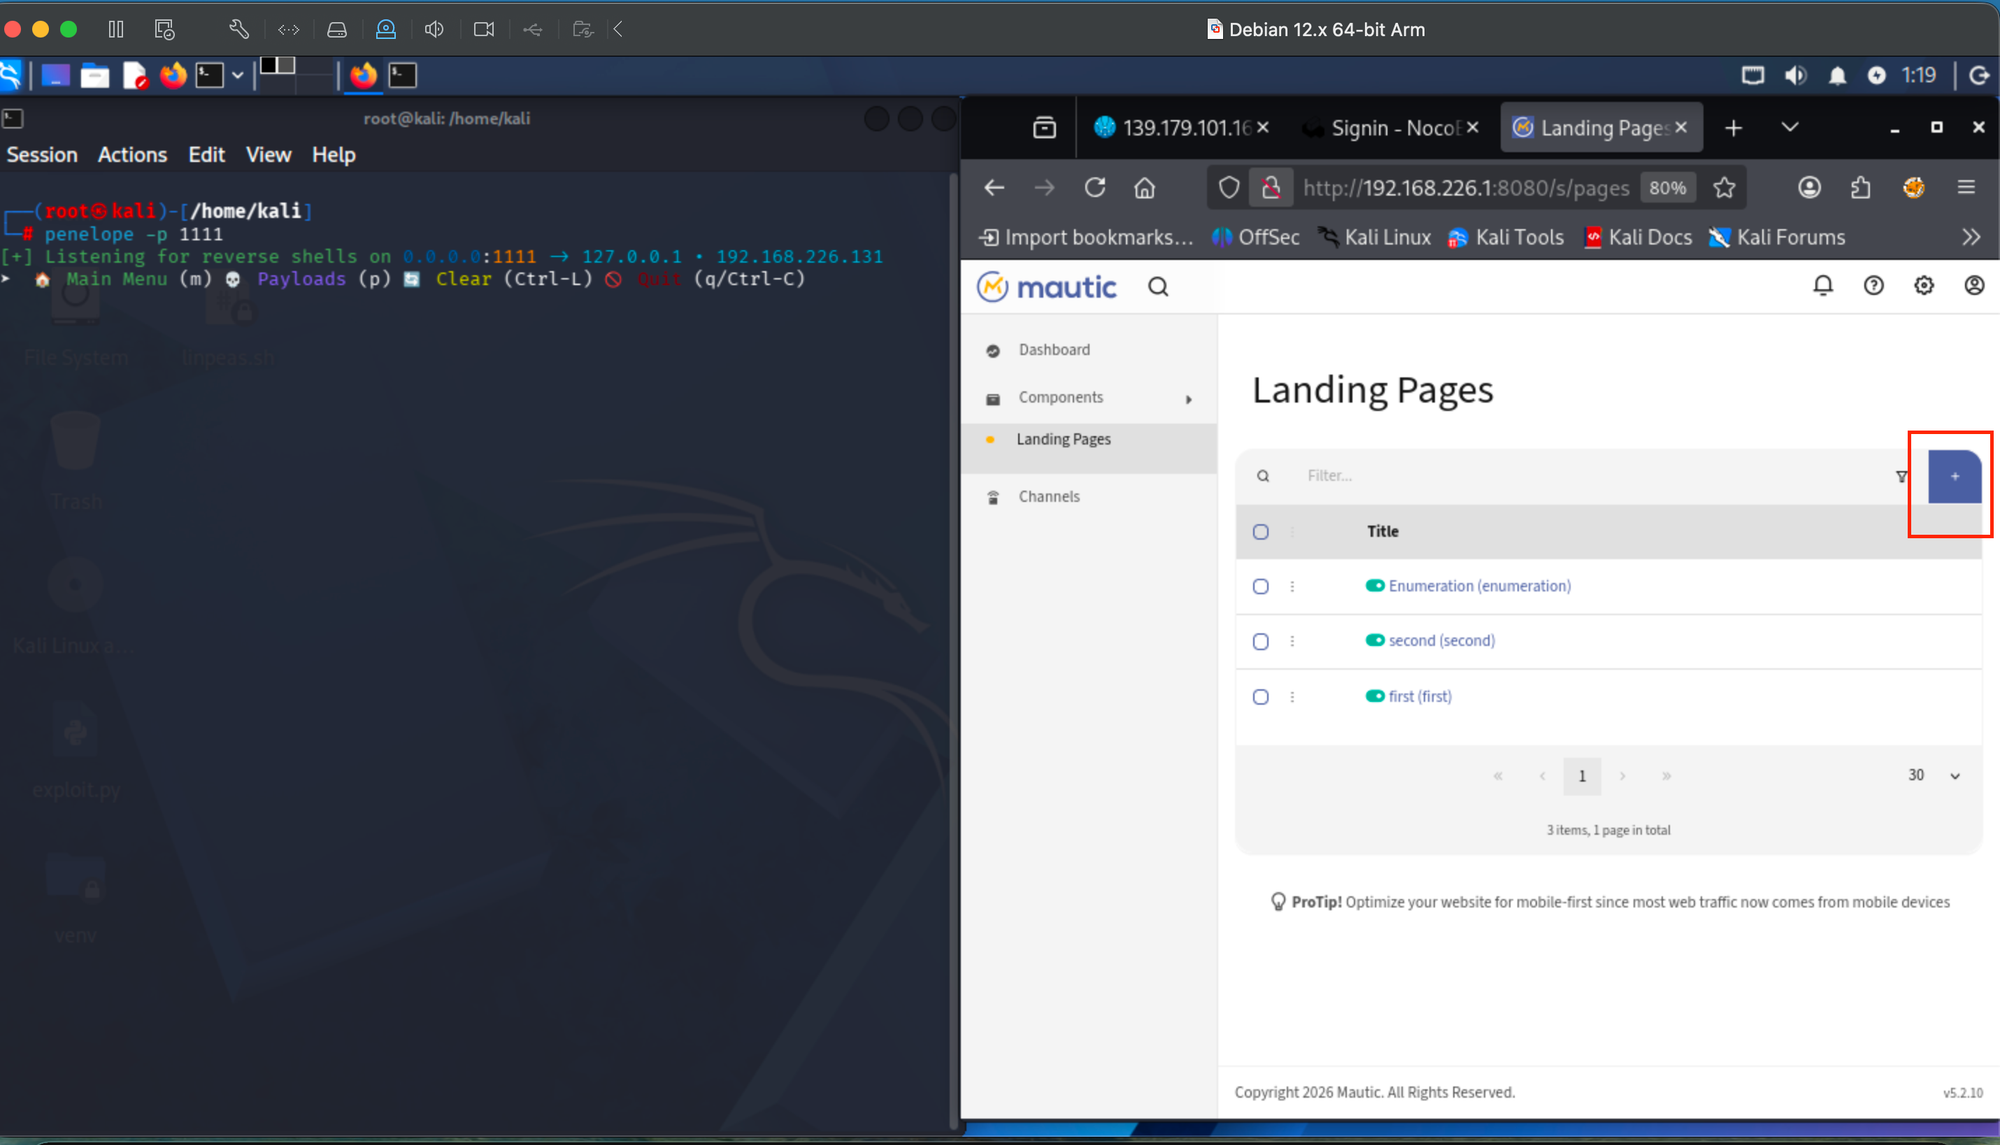Click the running terminal taskbar icon

pos(403,75)
